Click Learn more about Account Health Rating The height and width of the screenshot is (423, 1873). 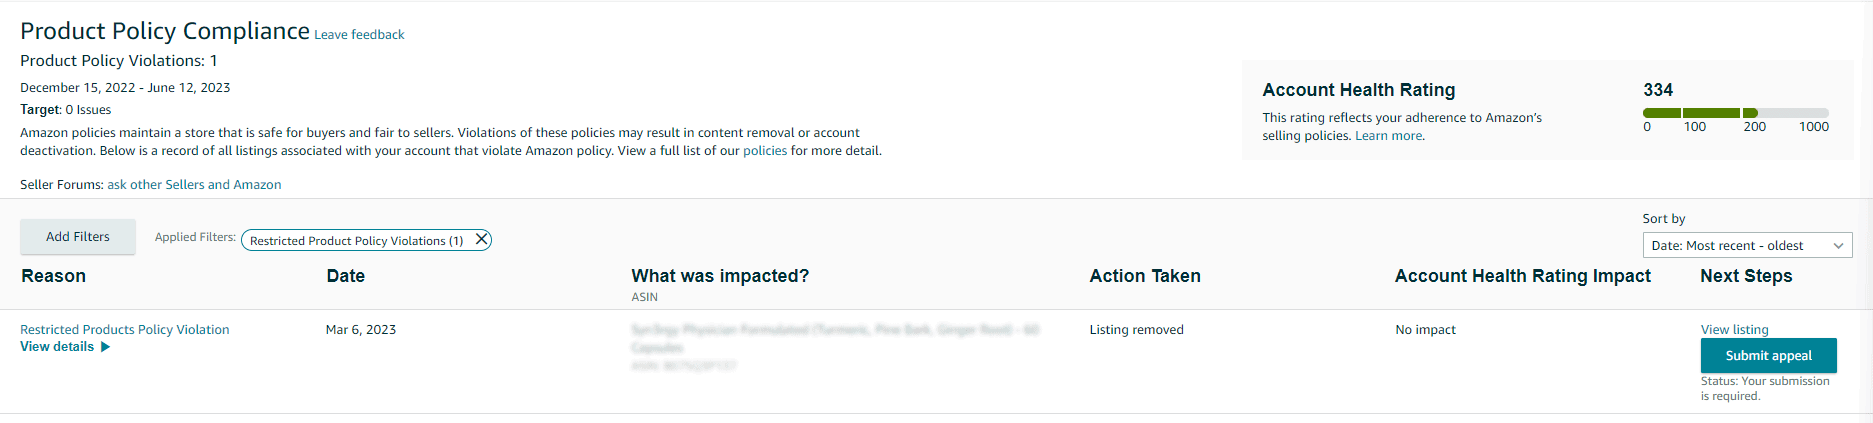tap(1389, 136)
